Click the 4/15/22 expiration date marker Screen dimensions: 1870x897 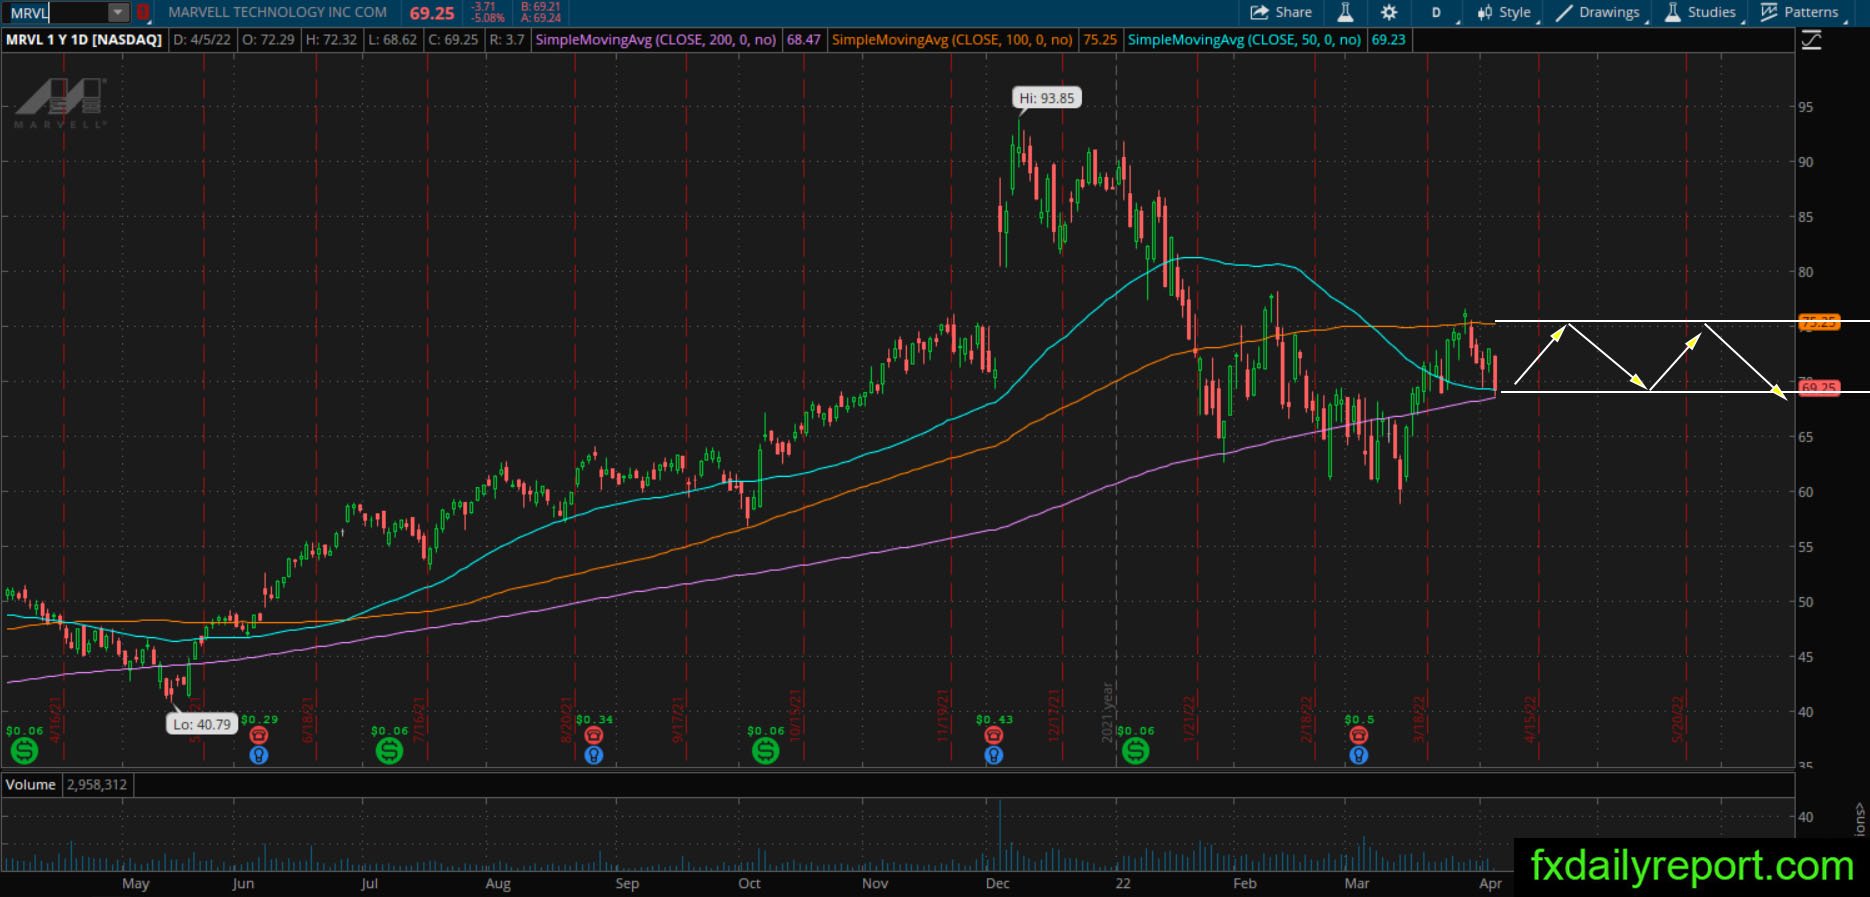coord(1531,719)
